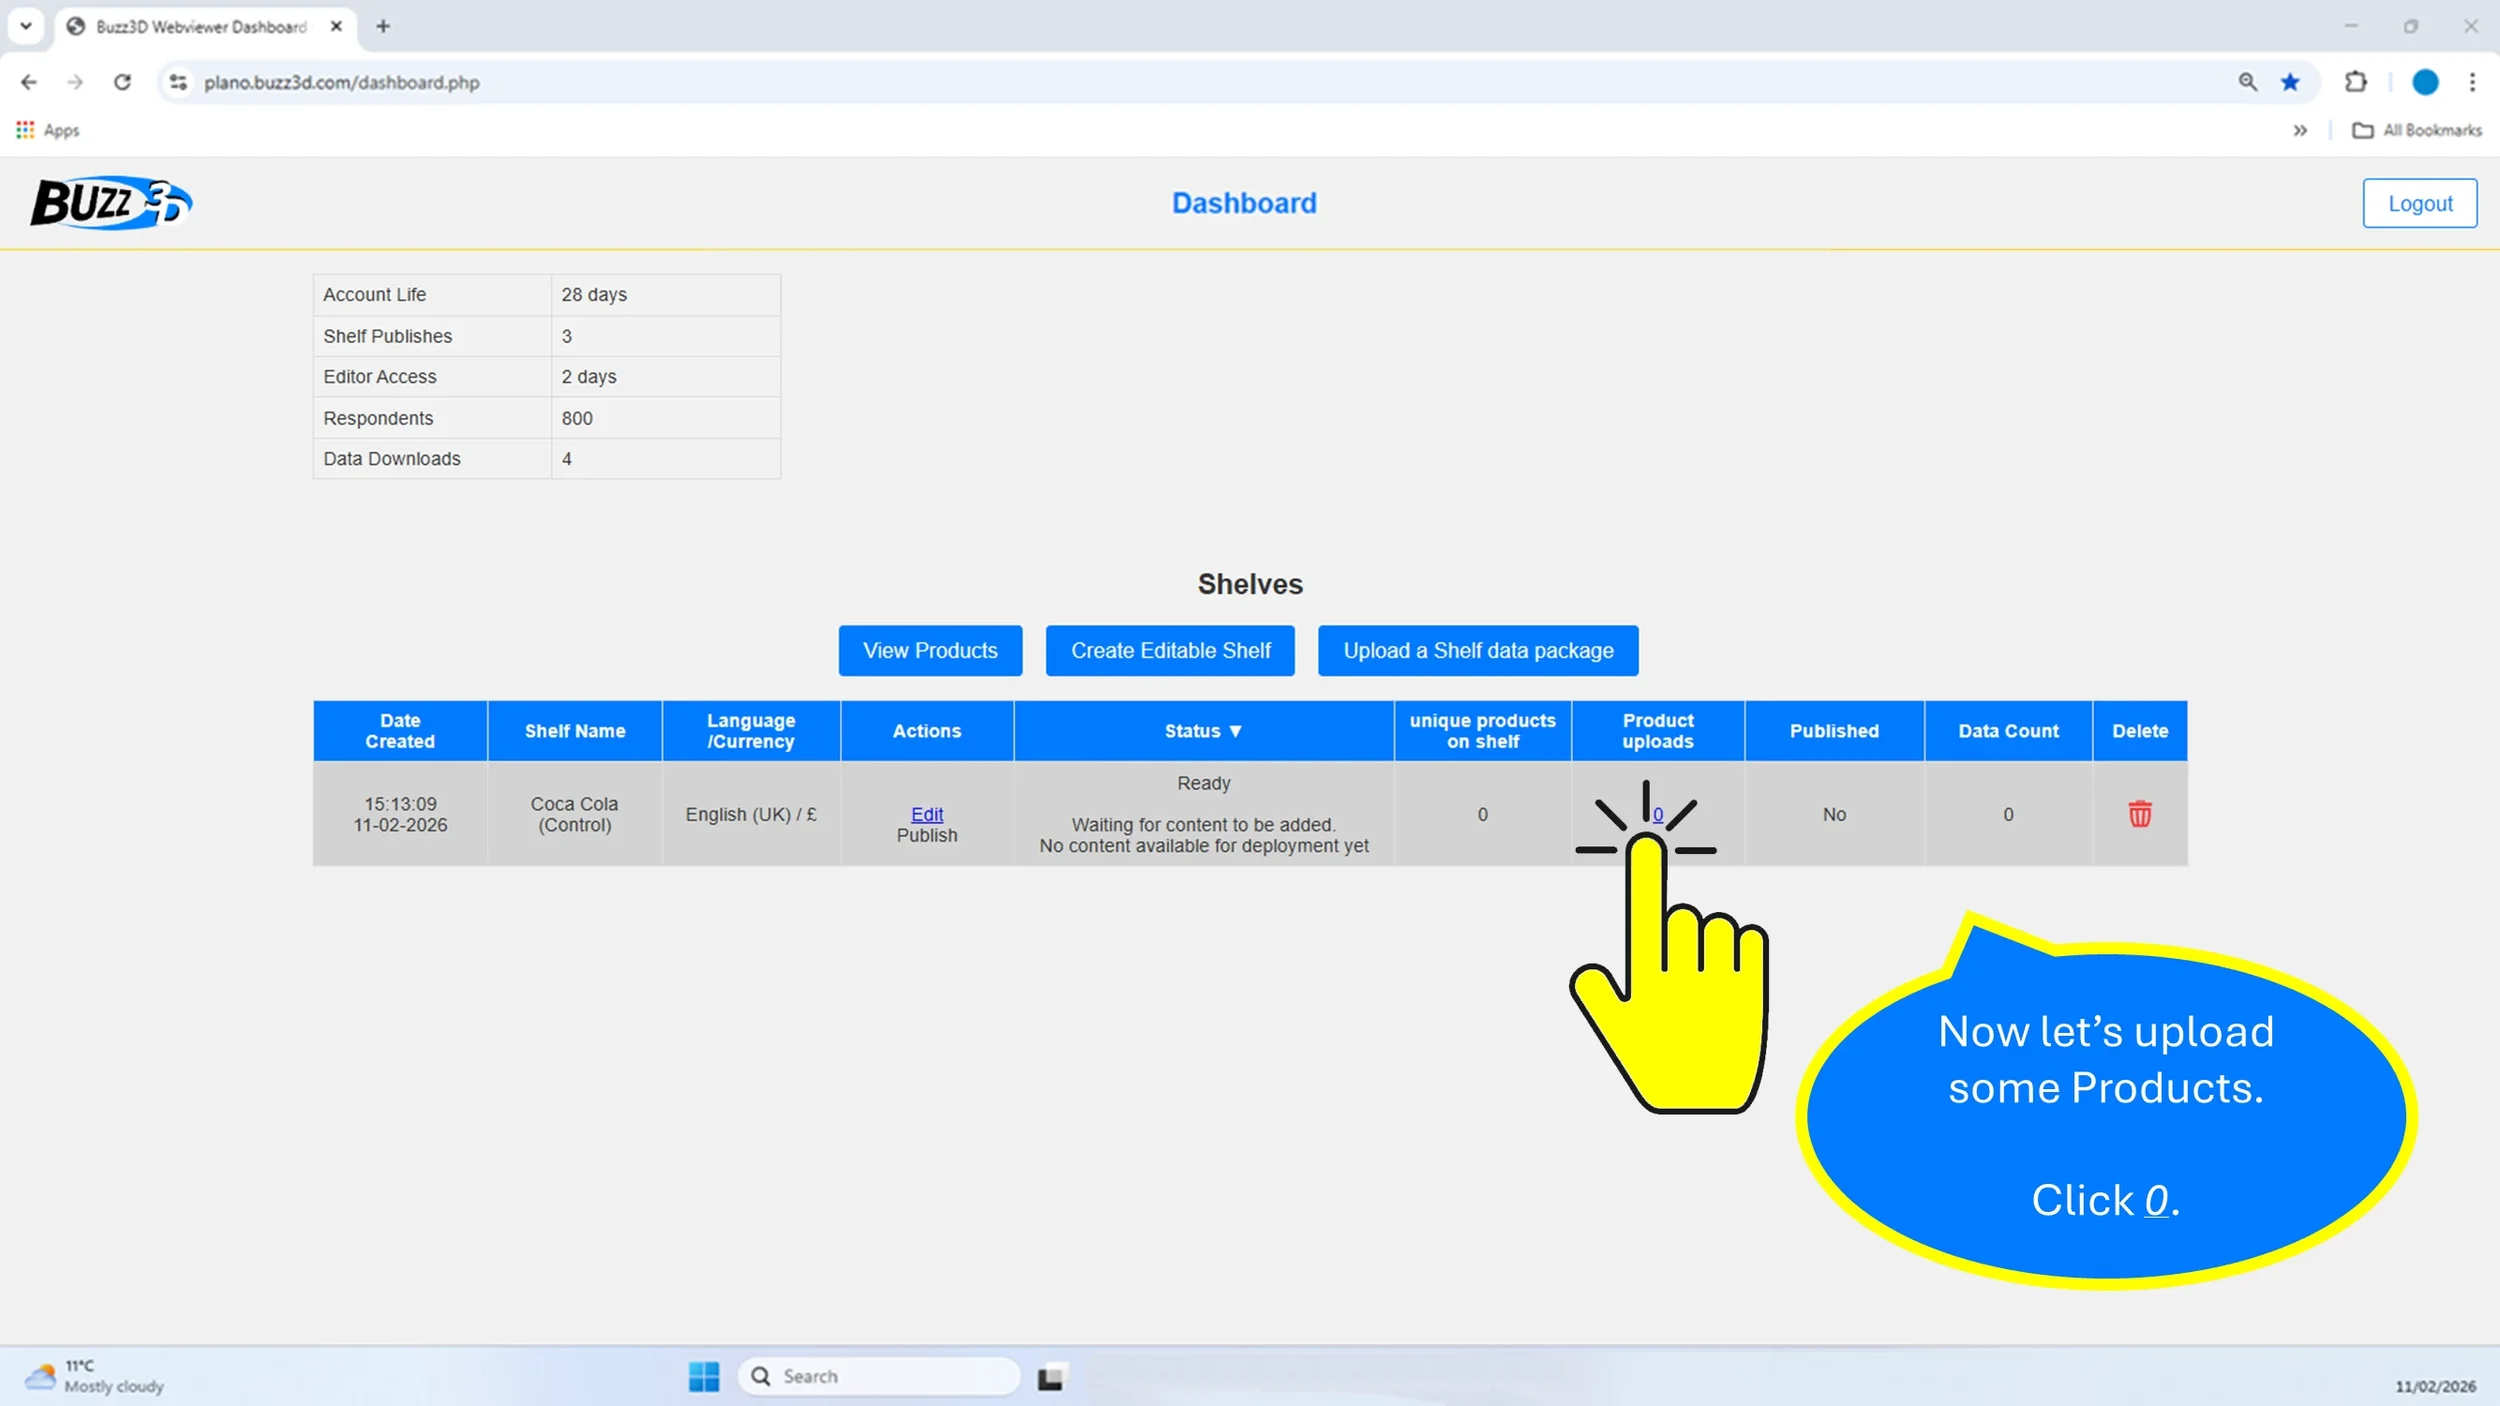This screenshot has width=2500, height=1406.
Task: Open Chrome three-dot menu
Action: [2472, 82]
